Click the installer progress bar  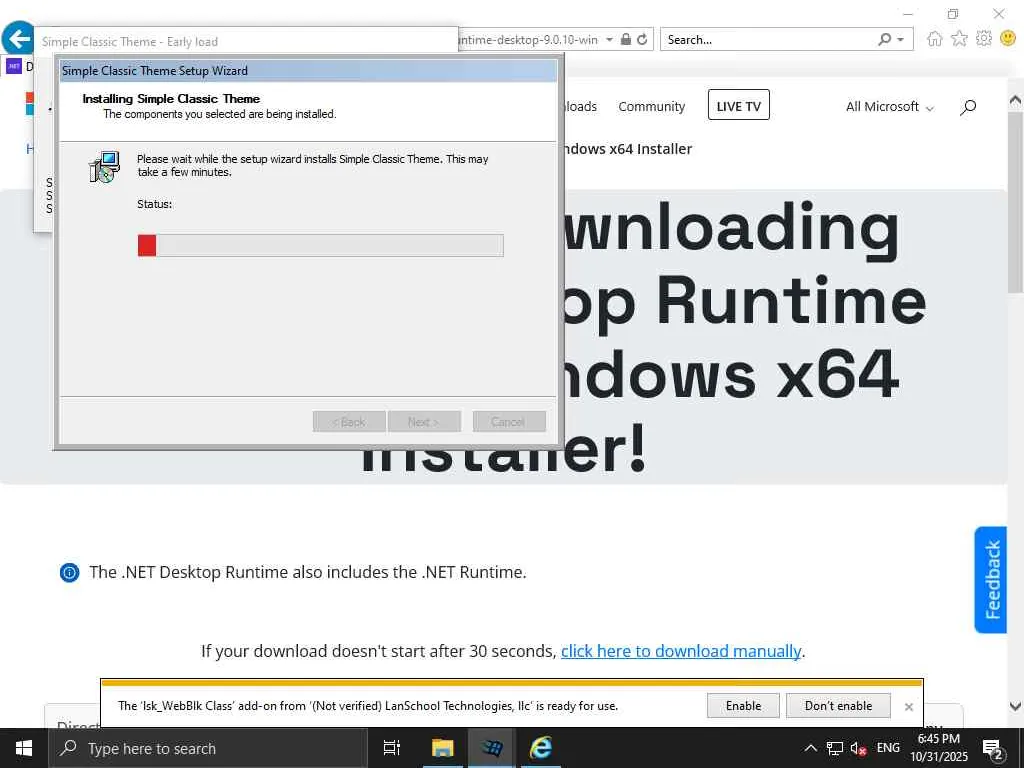(321, 246)
